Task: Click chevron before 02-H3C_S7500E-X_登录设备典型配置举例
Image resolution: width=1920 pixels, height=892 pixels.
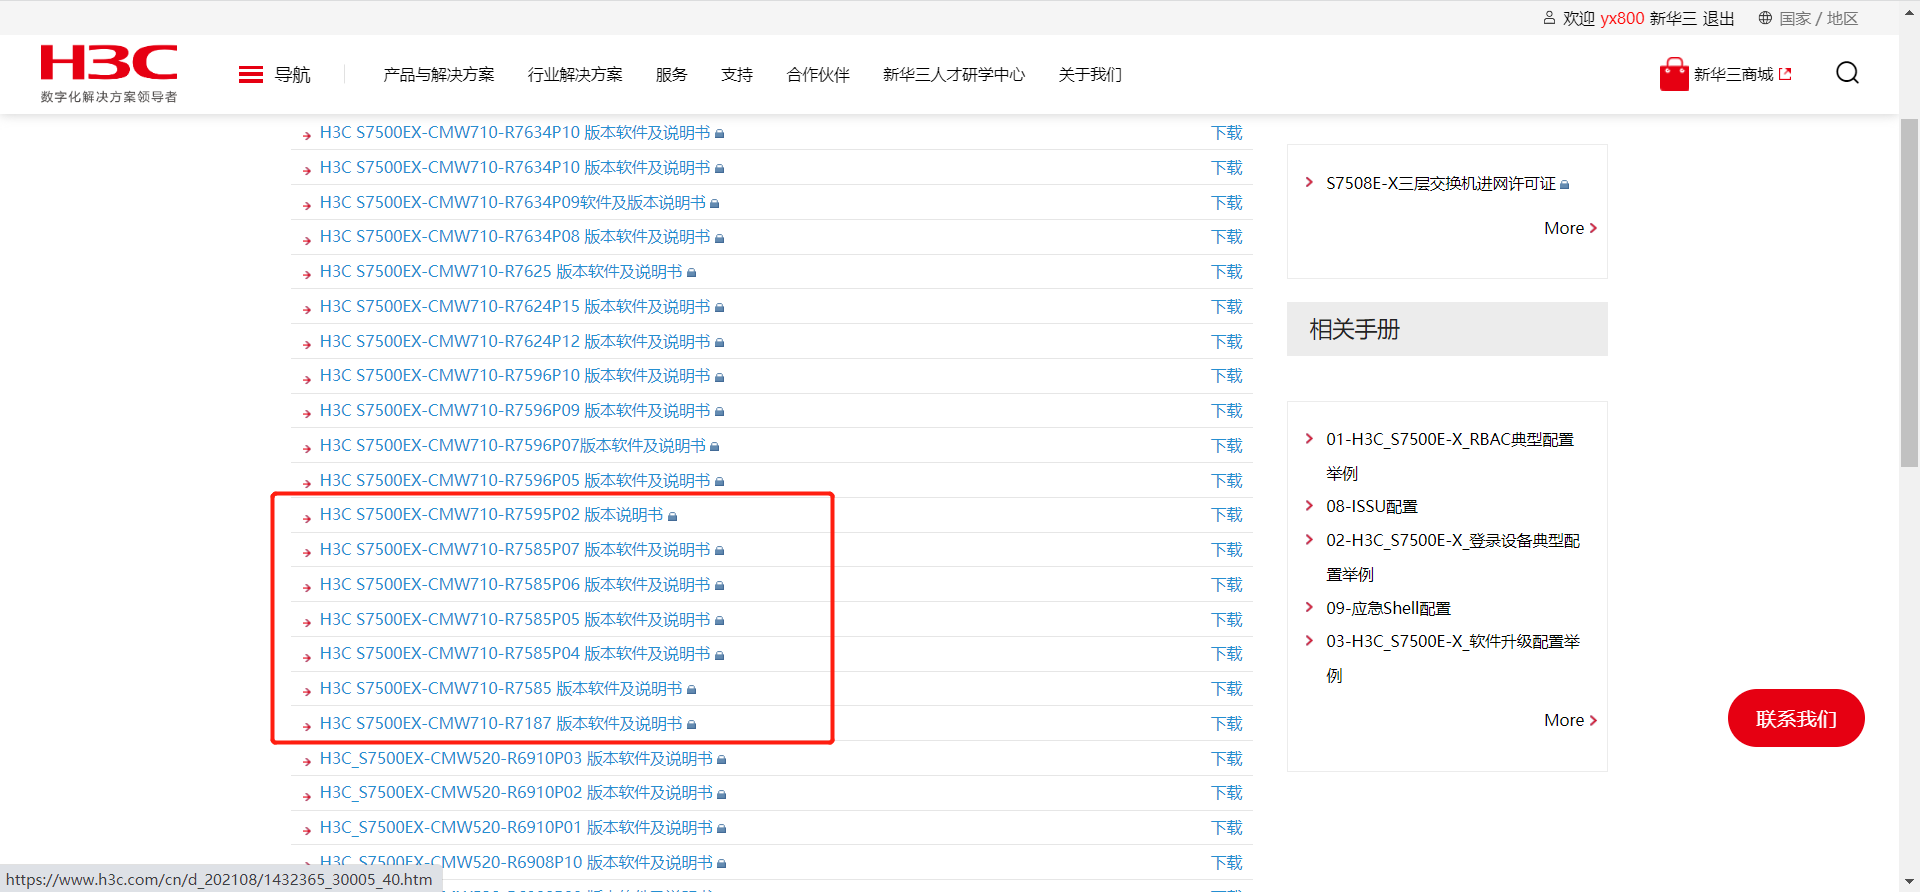Action: 1309,539
